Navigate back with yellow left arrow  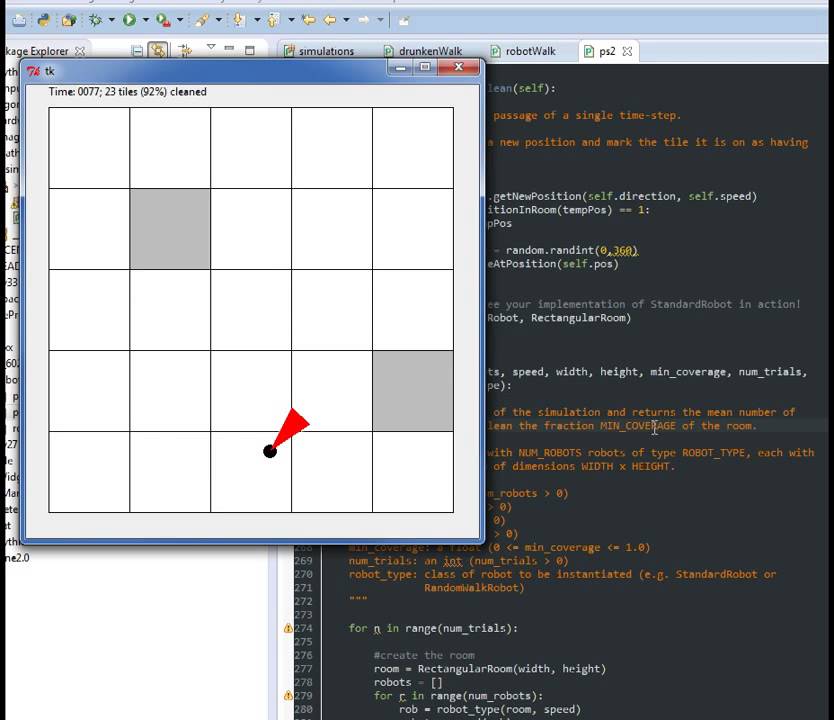coord(330,20)
